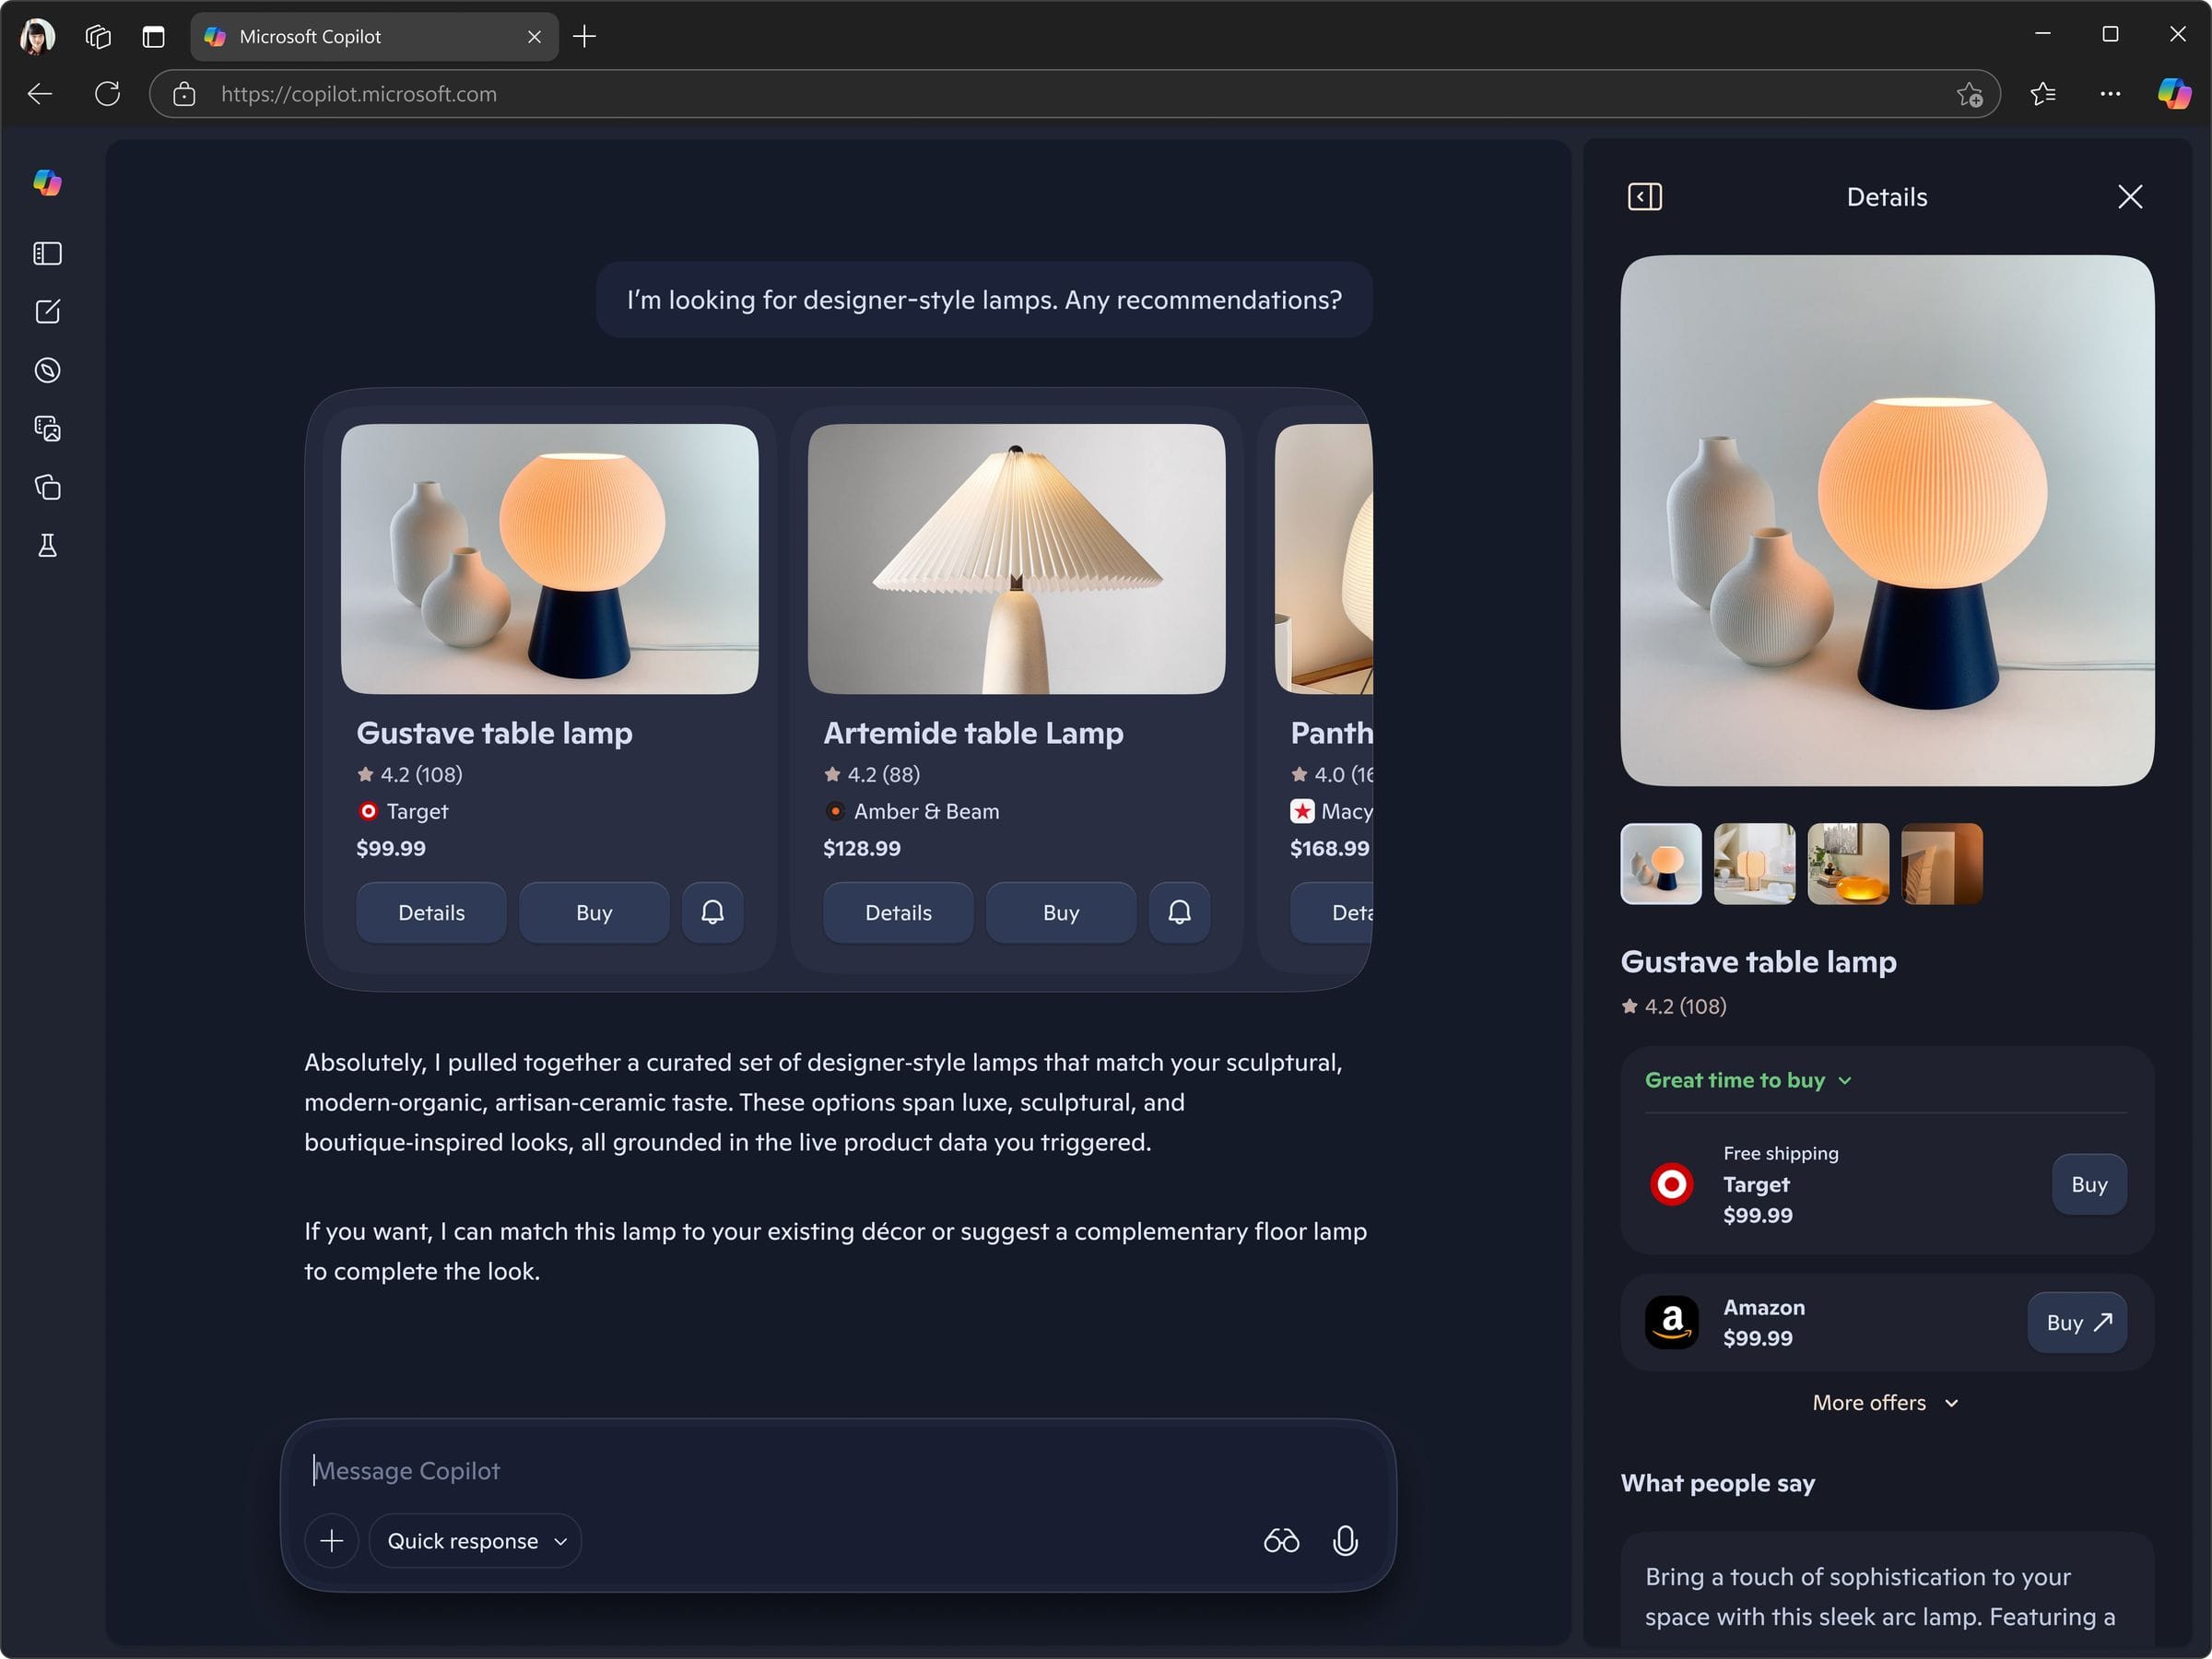Open the Pages stacked-squares icon
The image size is (2212, 1659).
coord(47,487)
